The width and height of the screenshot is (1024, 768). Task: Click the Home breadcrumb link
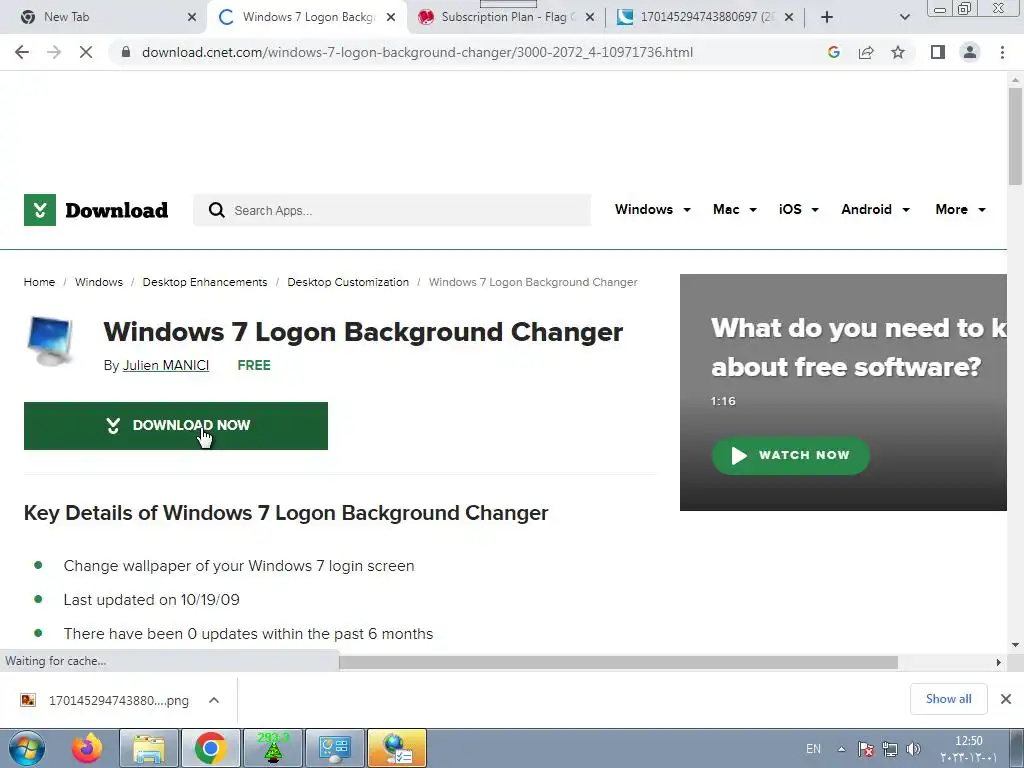click(x=39, y=282)
